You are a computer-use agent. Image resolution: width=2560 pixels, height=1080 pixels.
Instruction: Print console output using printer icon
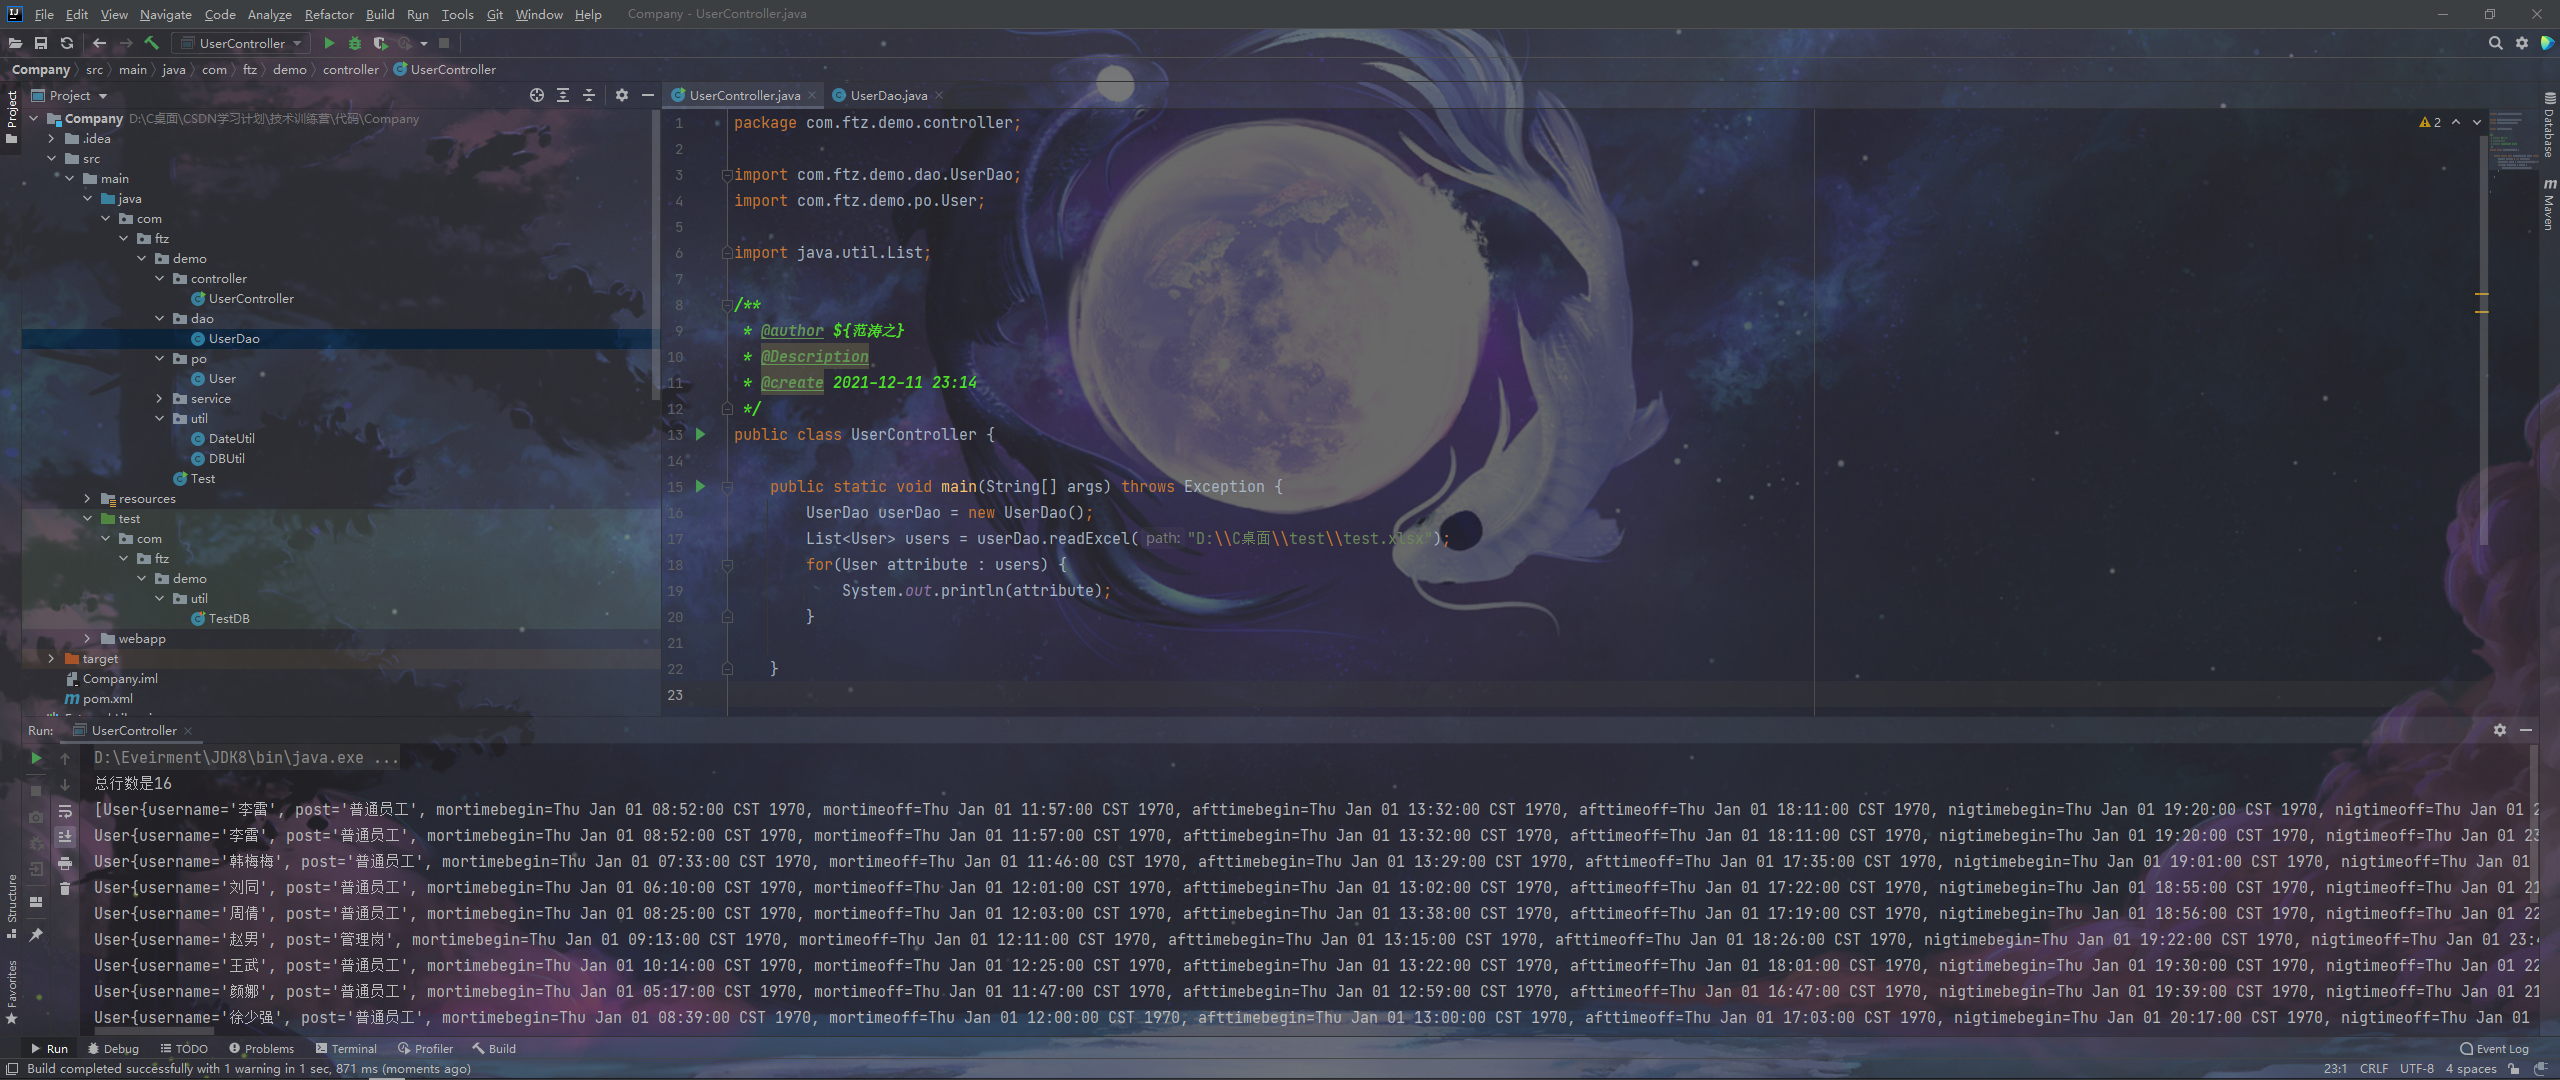tap(65, 862)
